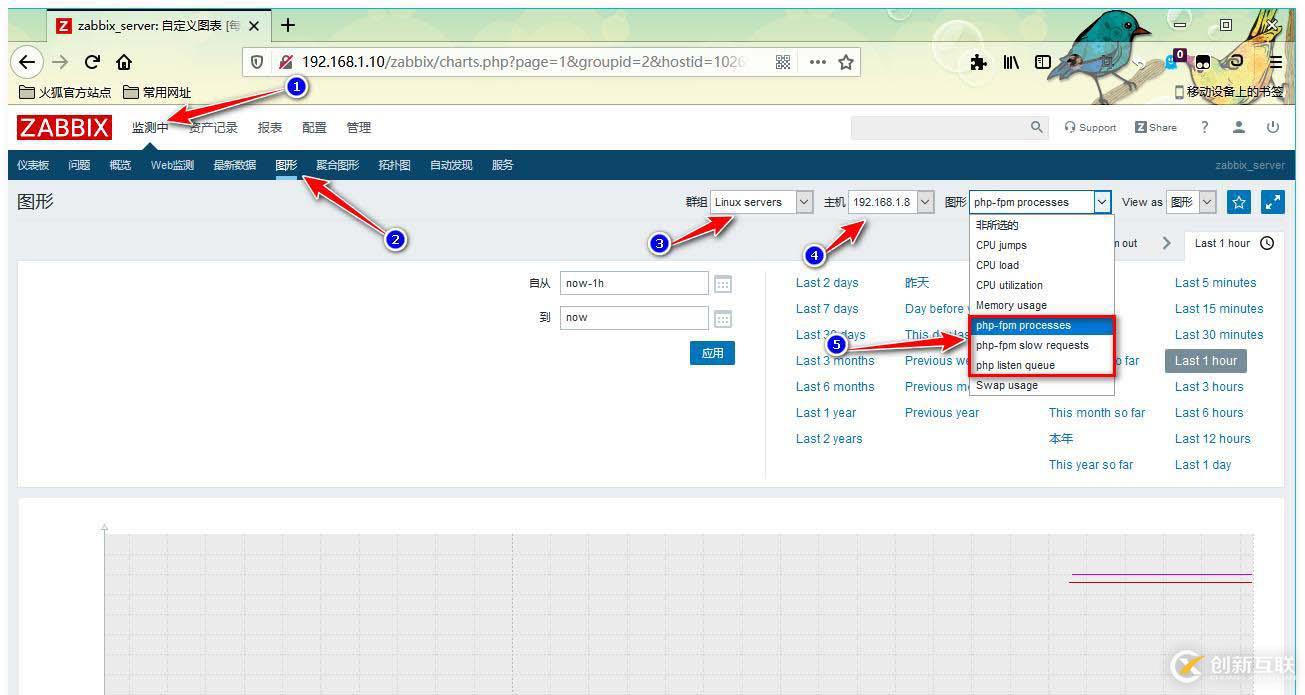1305x695 pixels.
Task: Open a new tab with the plus icon
Action: click(x=288, y=25)
